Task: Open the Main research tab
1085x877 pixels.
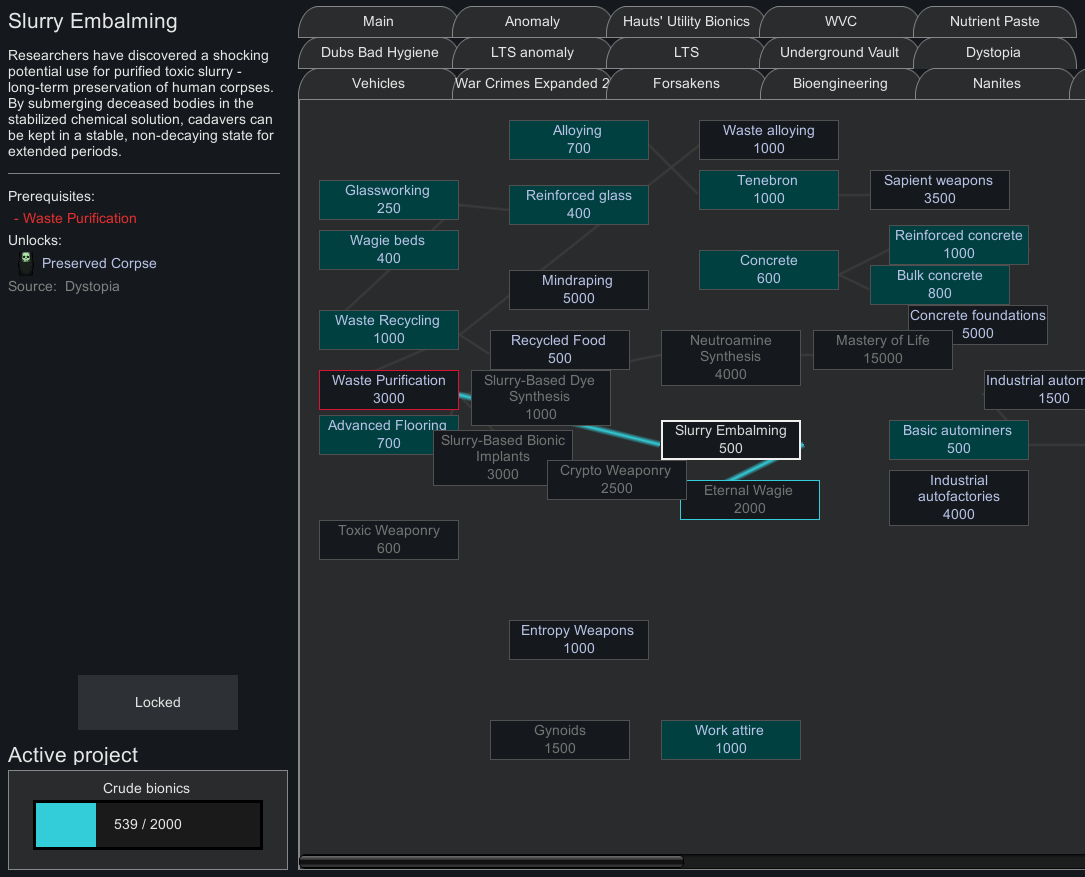Action: click(x=378, y=21)
